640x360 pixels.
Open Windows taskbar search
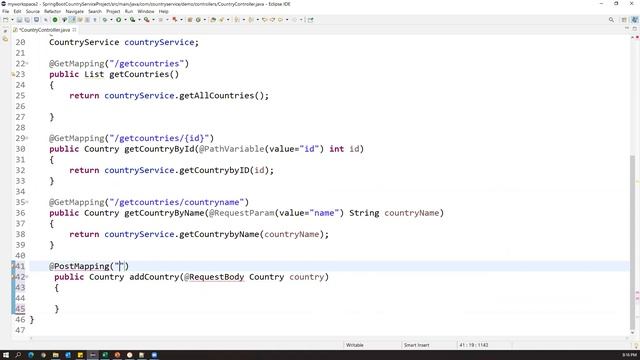pyautogui.click(x=18, y=355)
